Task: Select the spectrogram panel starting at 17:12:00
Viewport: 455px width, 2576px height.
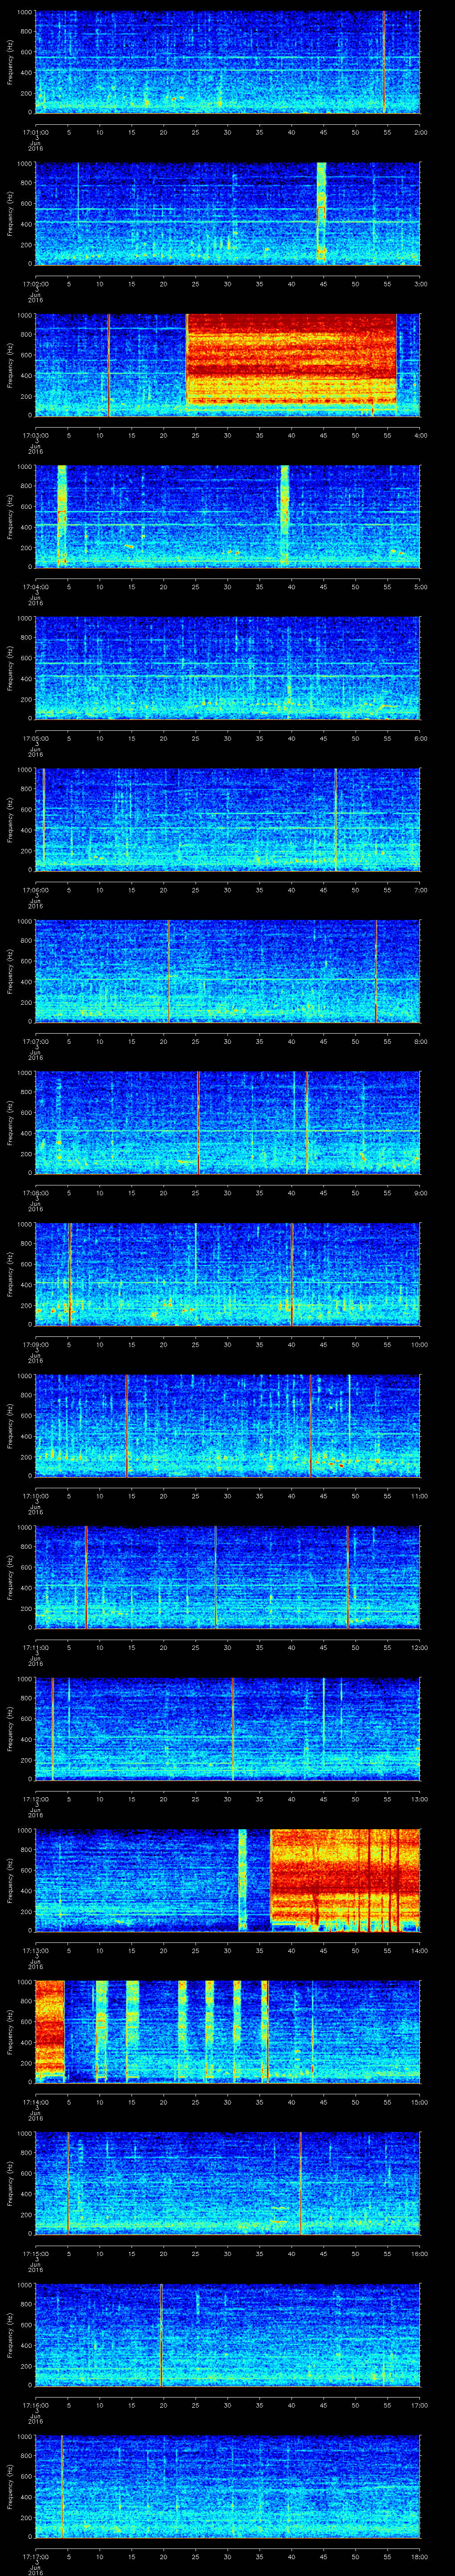Action: click(x=227, y=1729)
